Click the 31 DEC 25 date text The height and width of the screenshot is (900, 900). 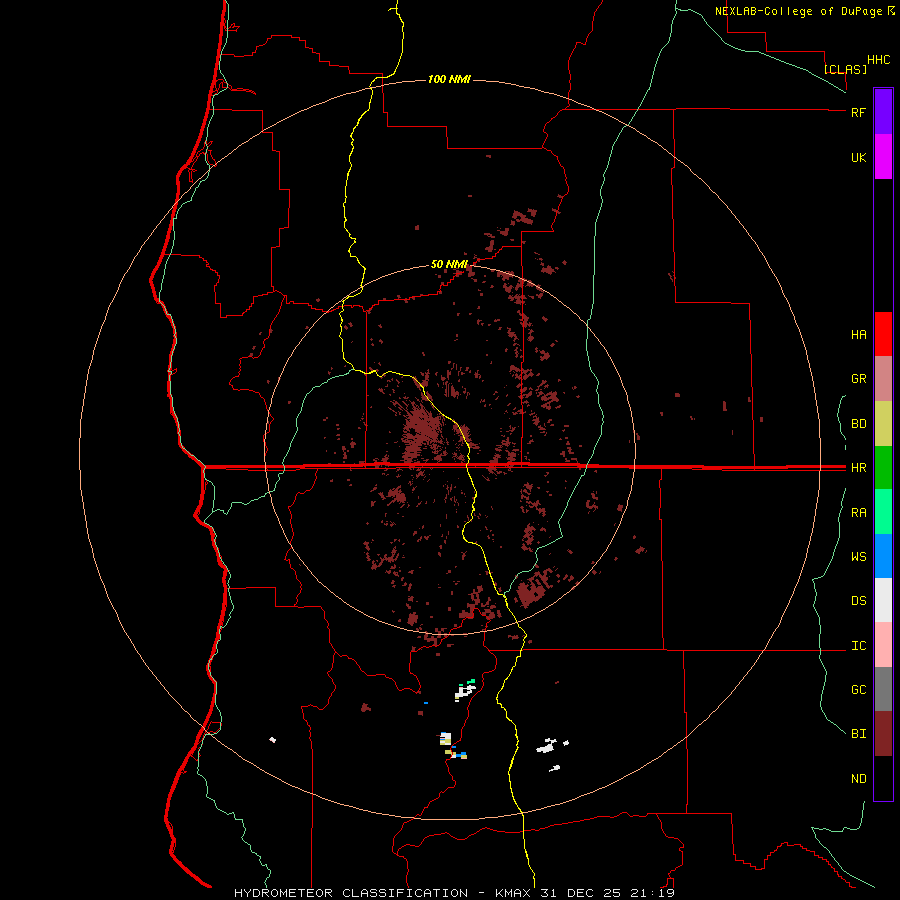tap(581, 893)
